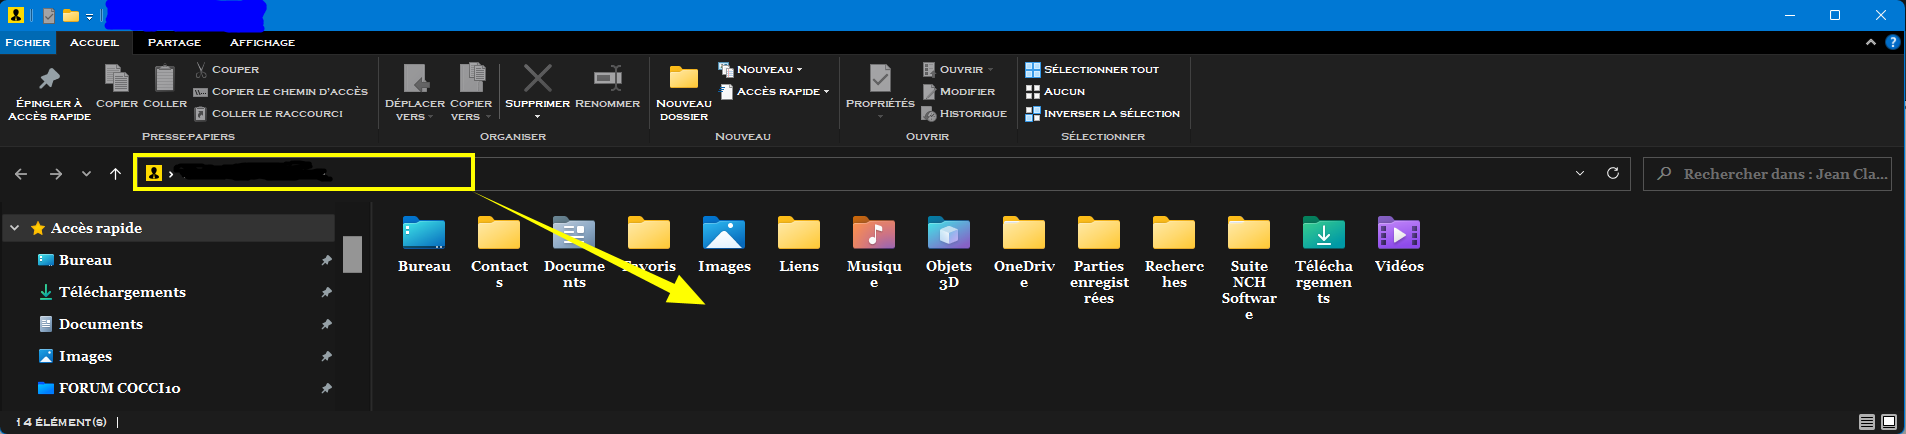Pin folder to Accès rapide
Viewport: 1906px width, 434px height.
[x=49, y=93]
